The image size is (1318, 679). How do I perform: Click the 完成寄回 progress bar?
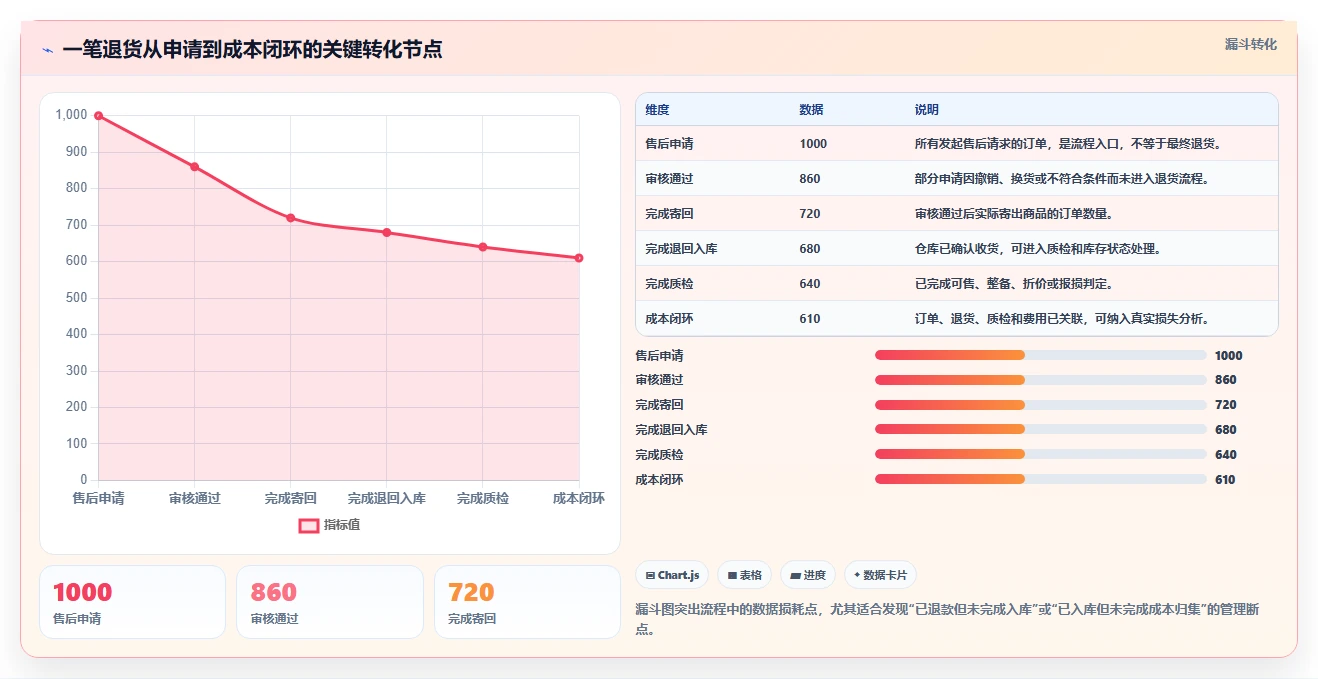(x=1040, y=405)
